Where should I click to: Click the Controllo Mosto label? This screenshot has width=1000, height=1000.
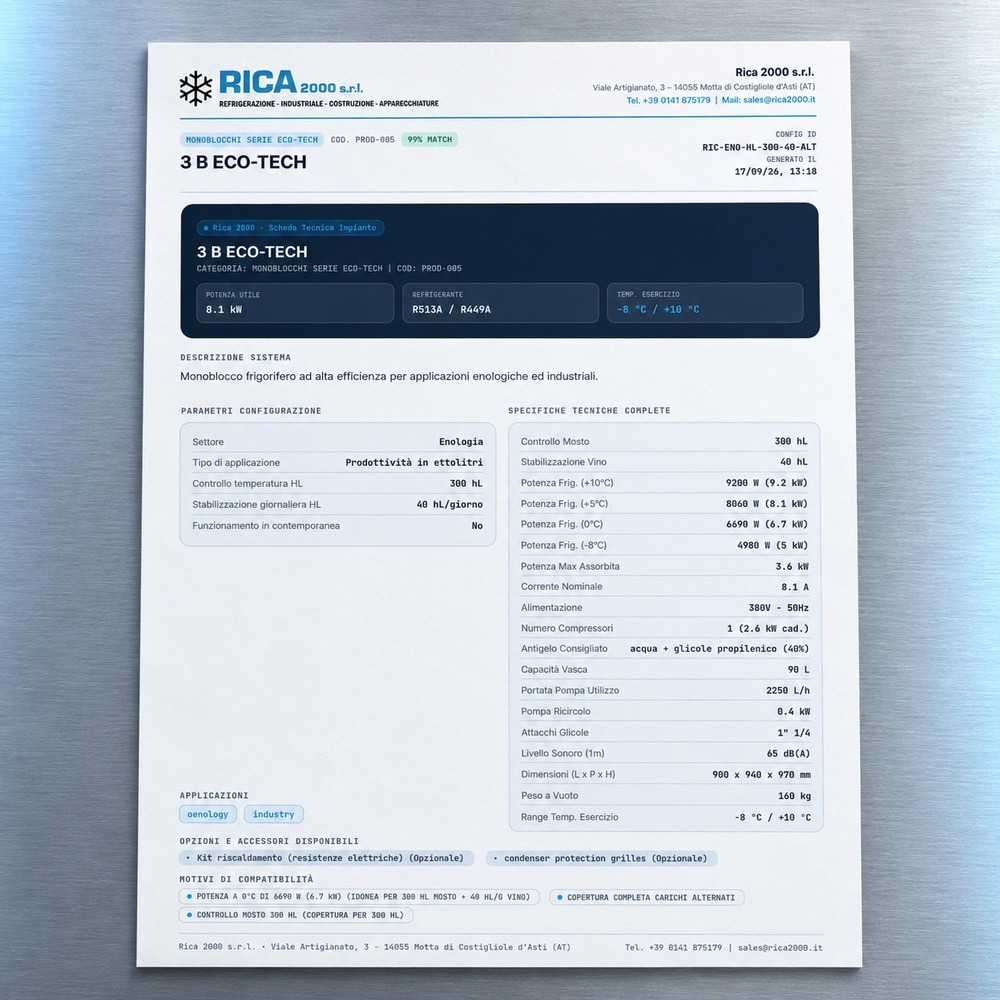[x=555, y=441]
